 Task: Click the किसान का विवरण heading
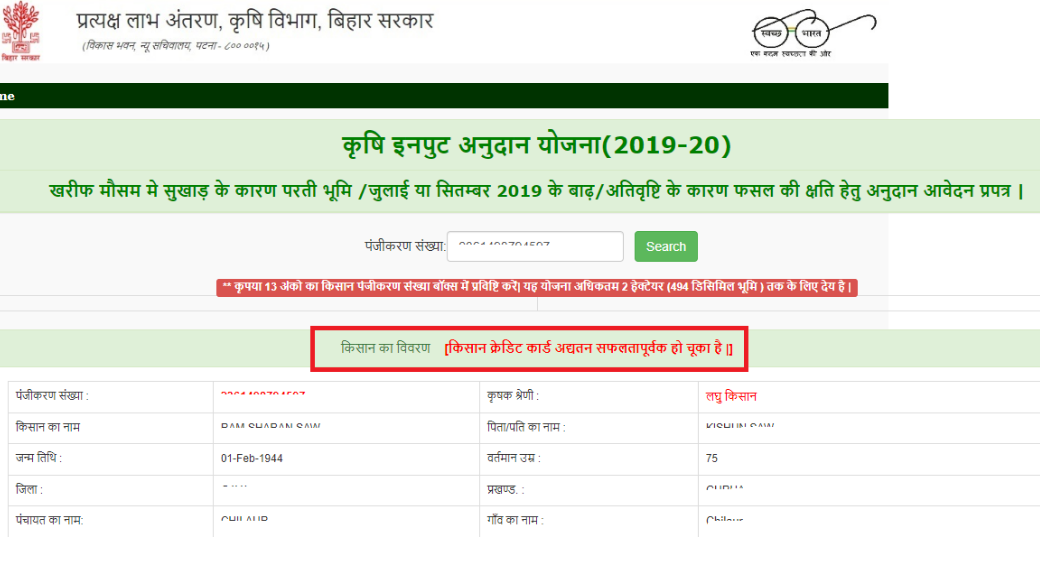(385, 348)
